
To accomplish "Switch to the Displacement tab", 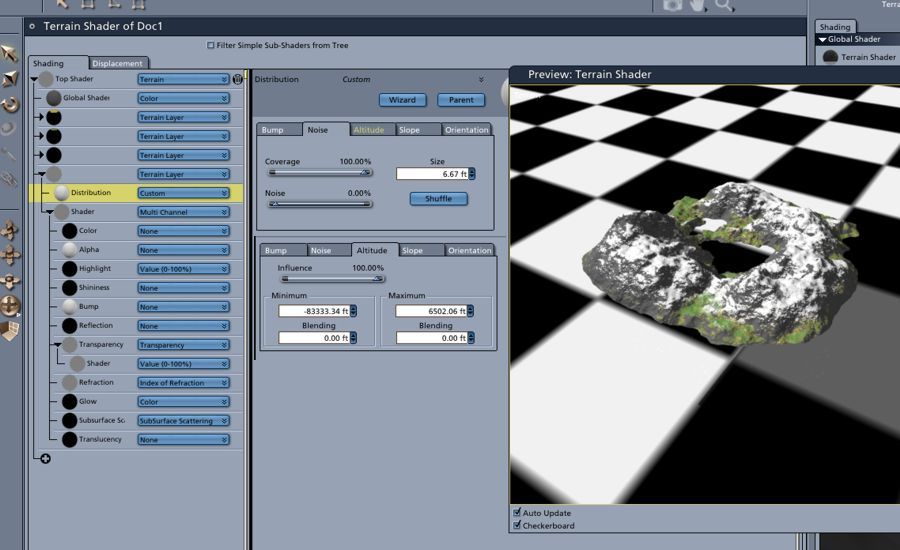I will (x=117, y=63).
